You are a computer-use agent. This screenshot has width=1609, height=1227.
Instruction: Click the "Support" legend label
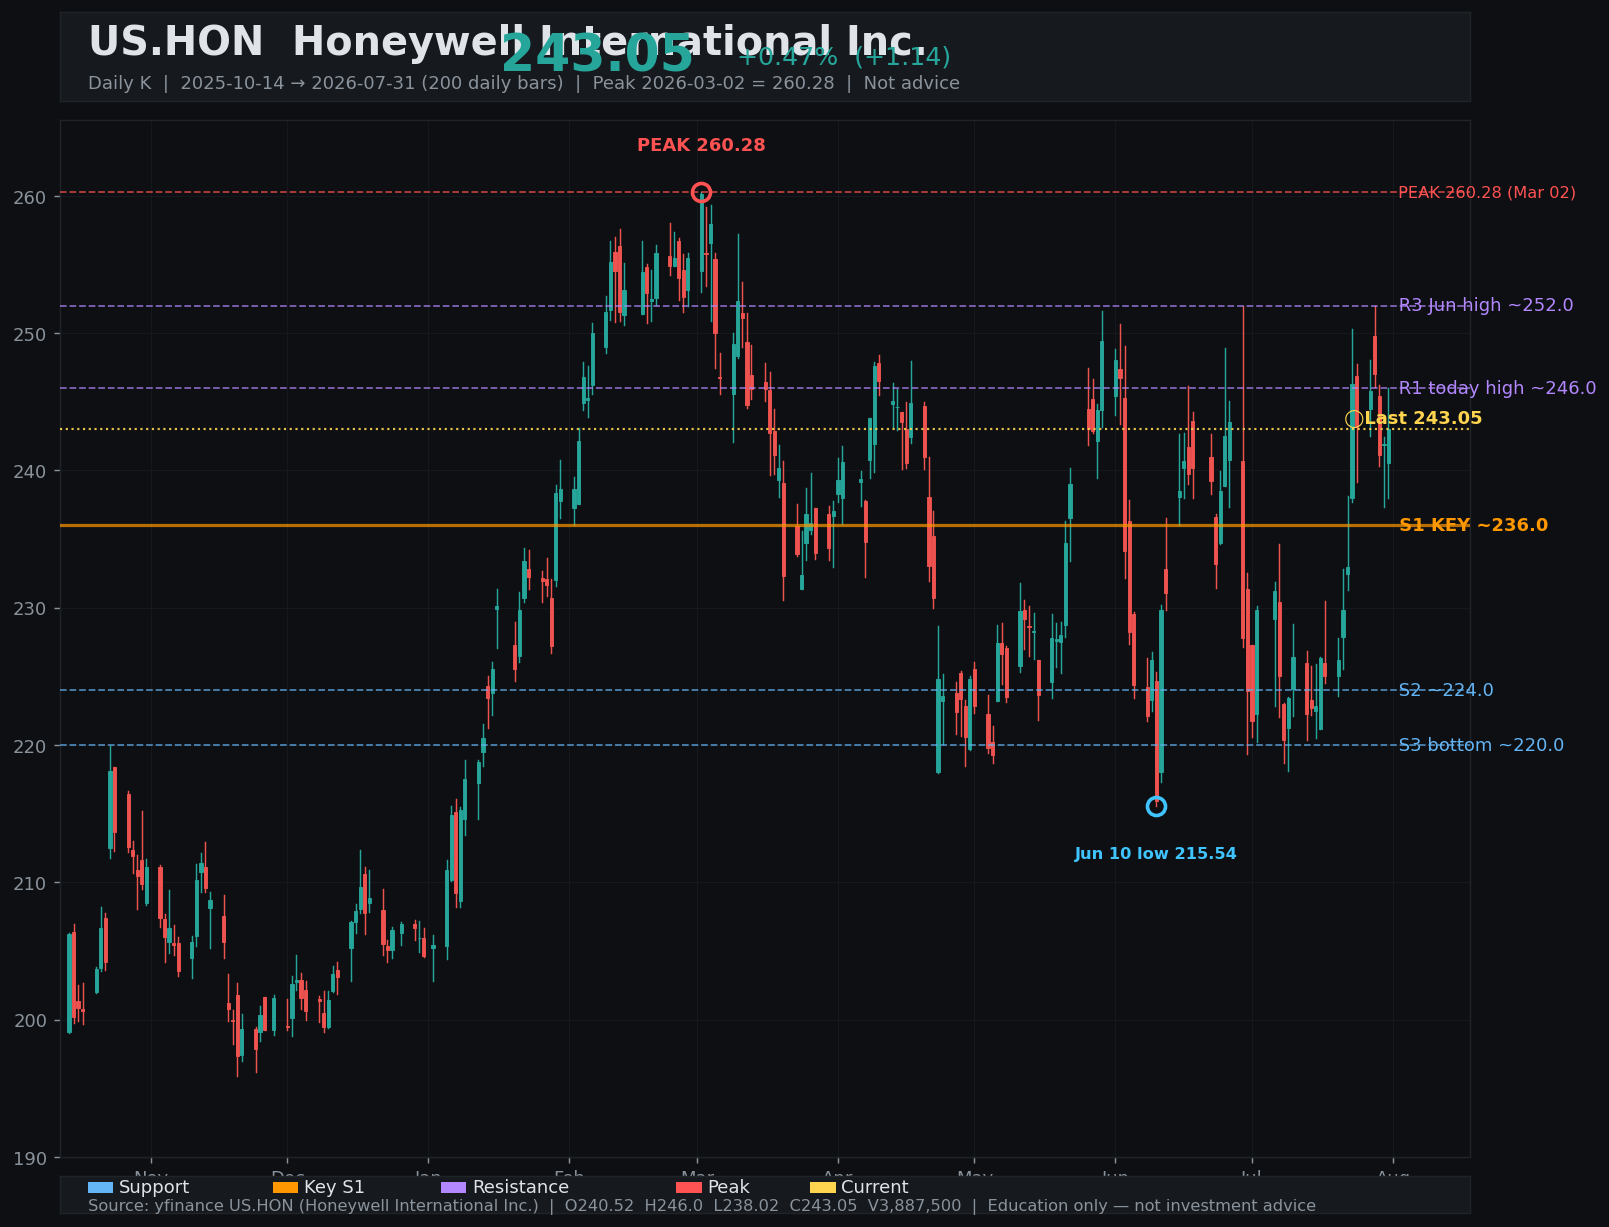pyautogui.click(x=154, y=1187)
